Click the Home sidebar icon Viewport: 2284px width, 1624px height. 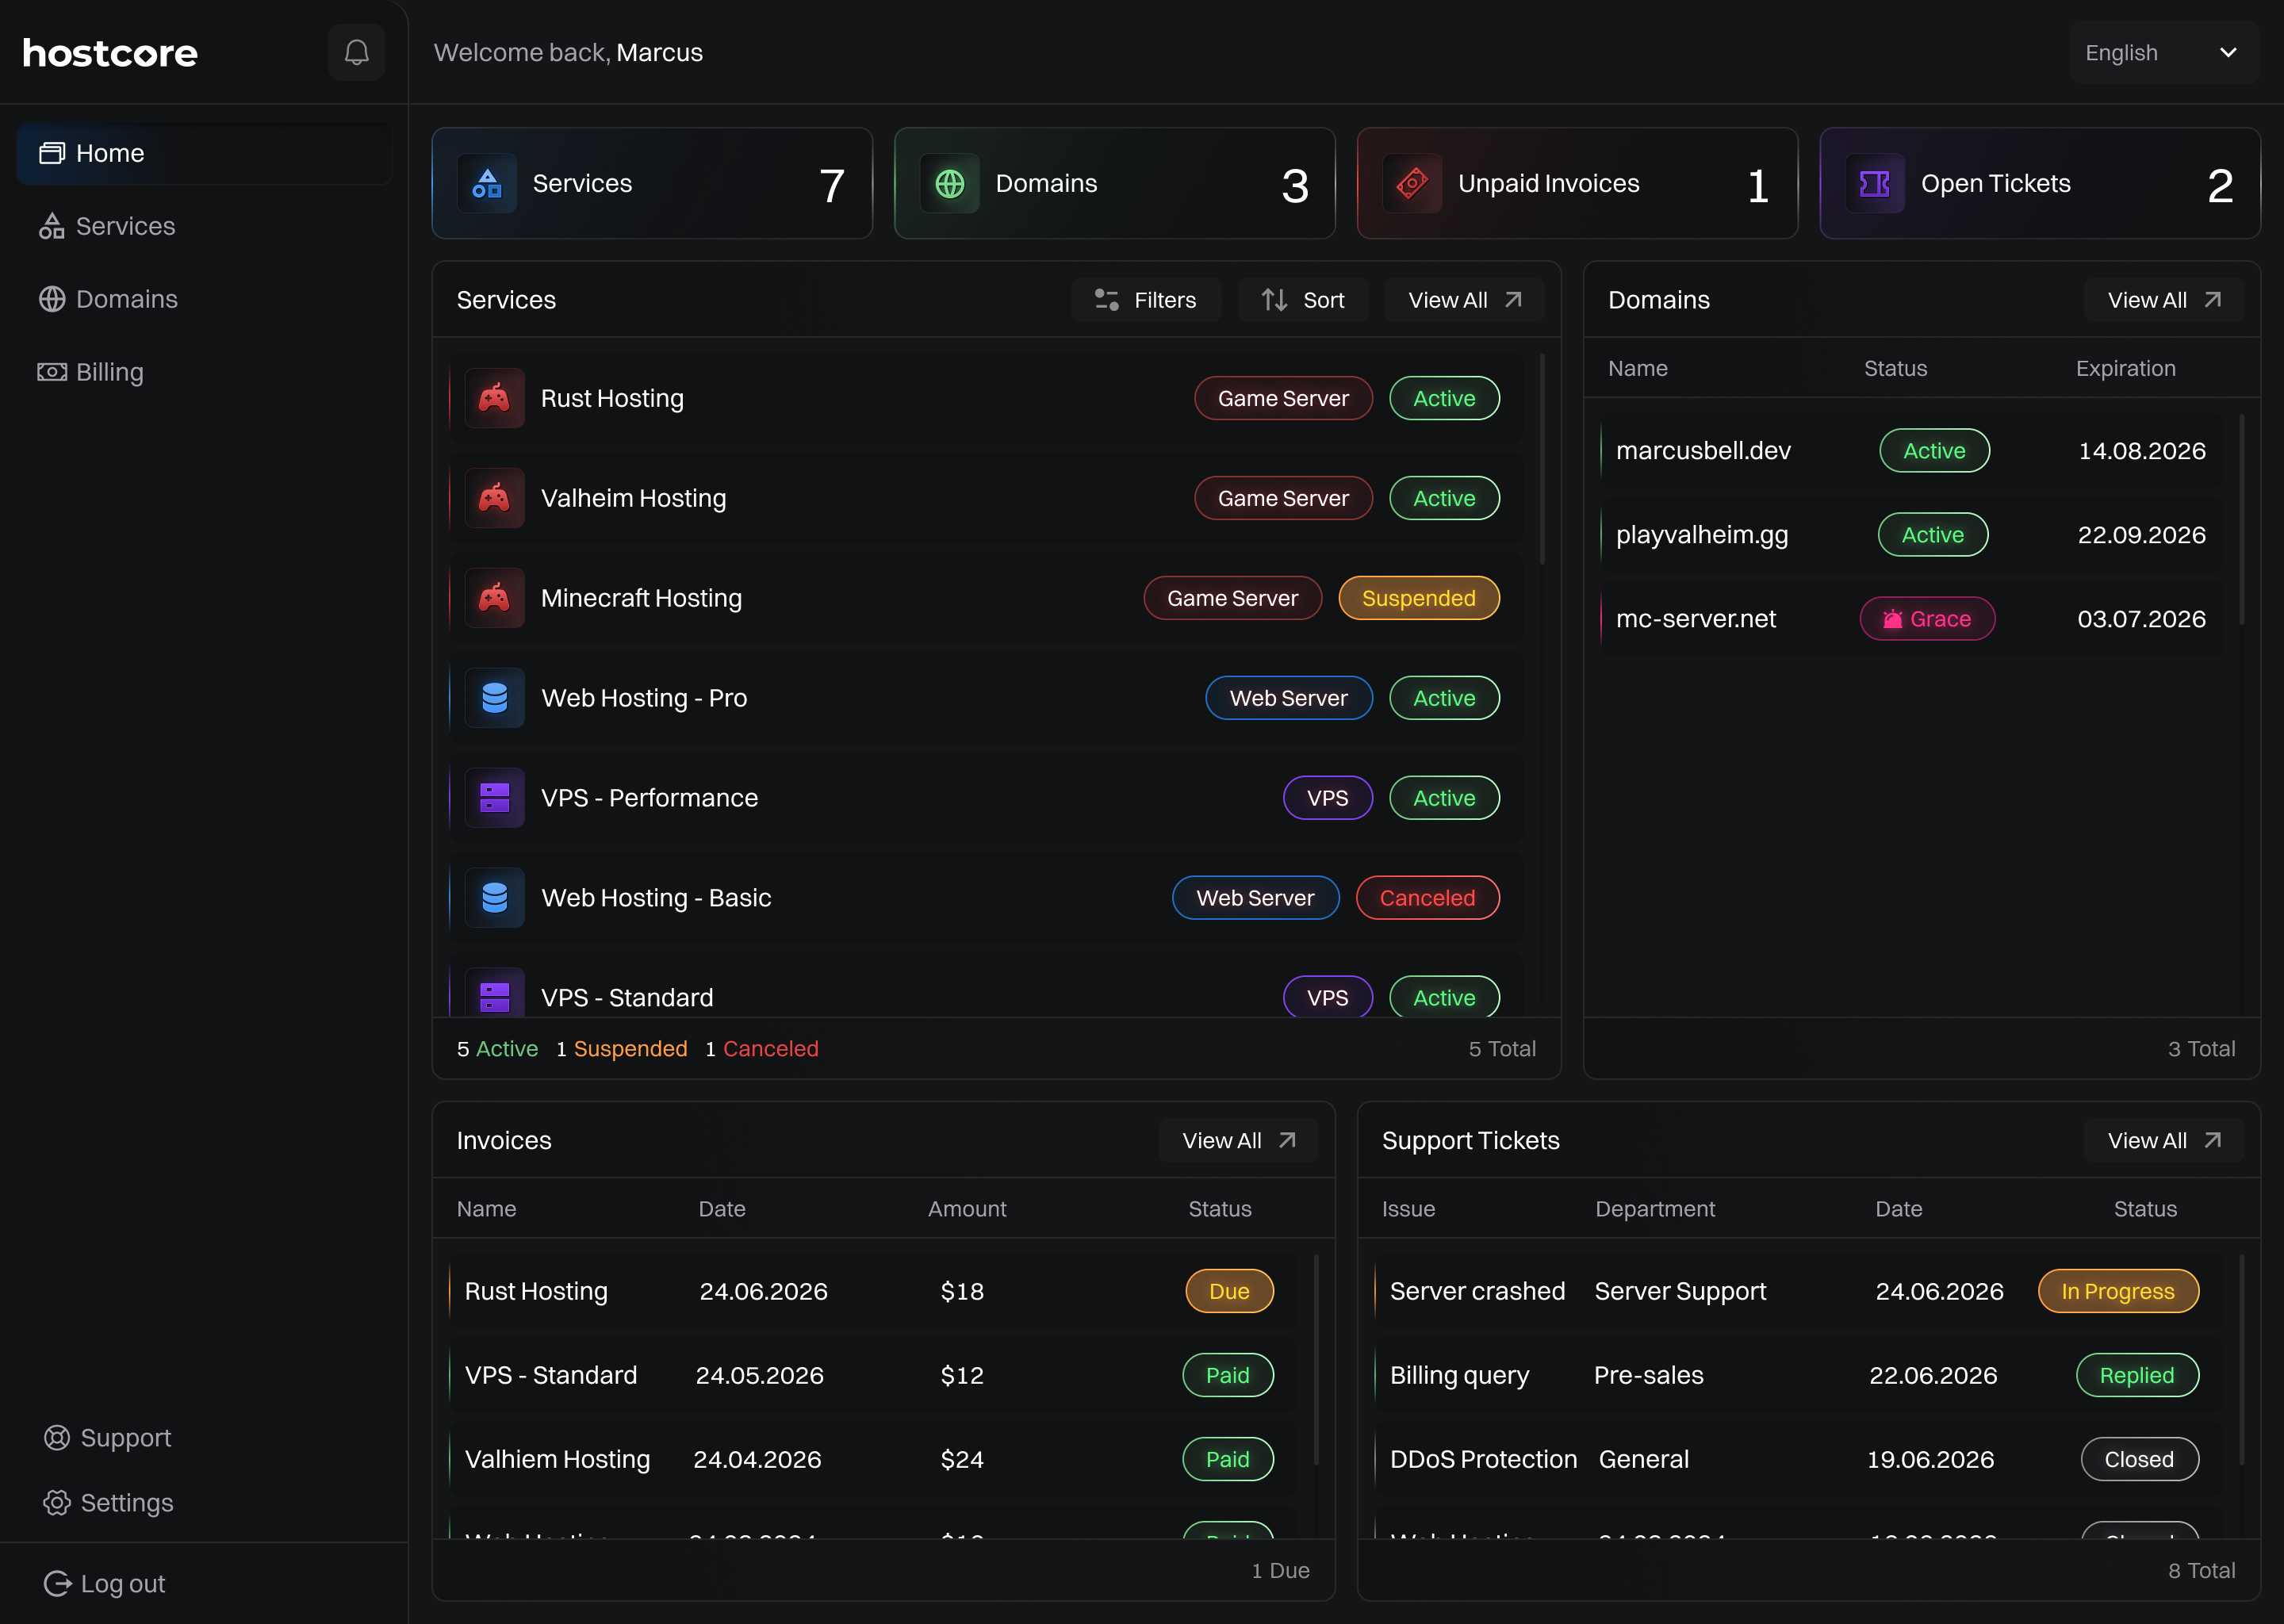51,153
